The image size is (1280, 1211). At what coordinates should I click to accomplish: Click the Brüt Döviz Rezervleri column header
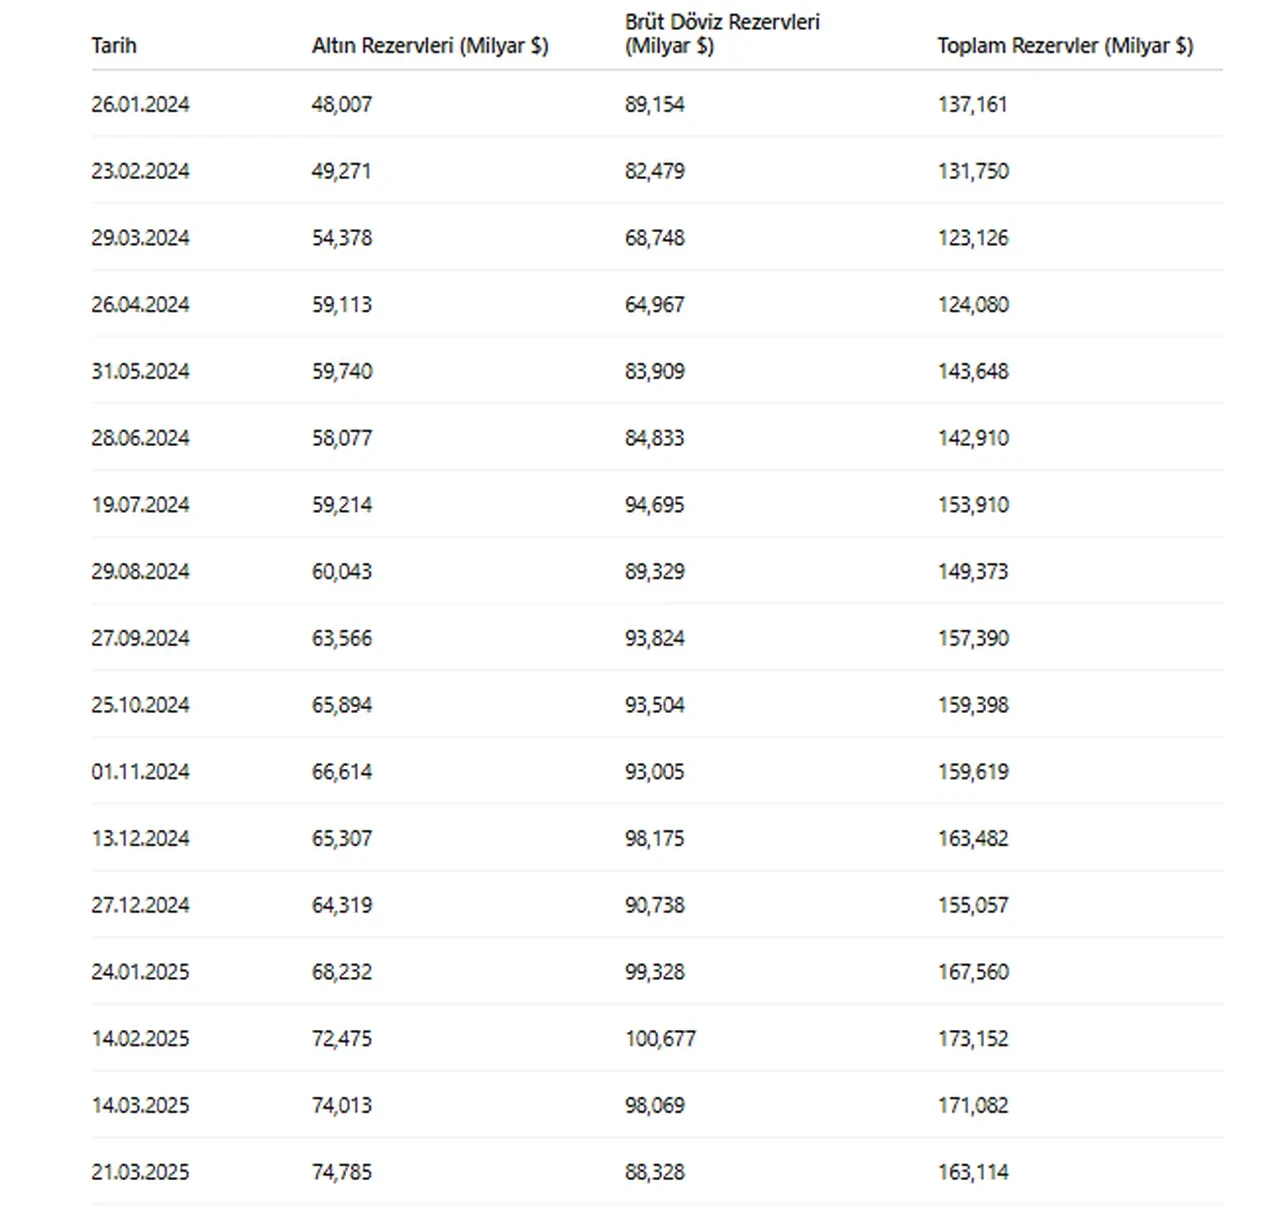click(x=722, y=34)
